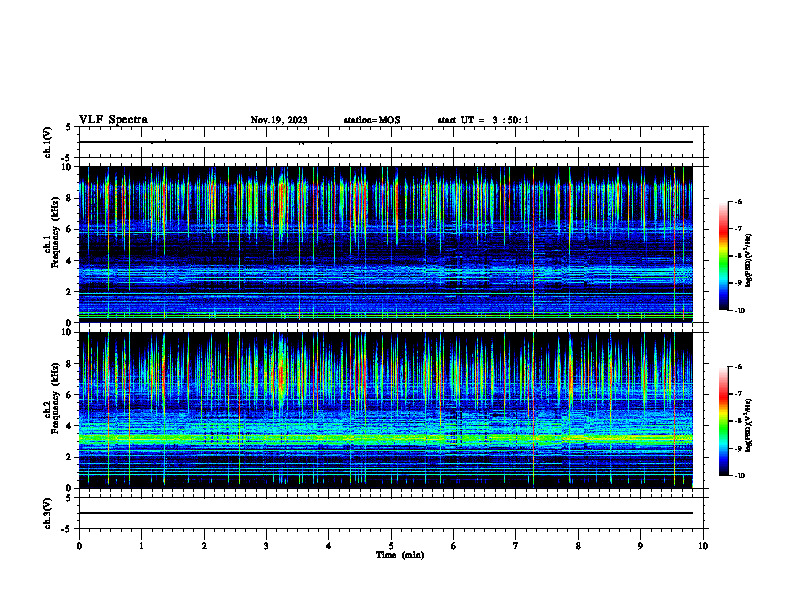The image size is (792, 612).
Task: Click the time axis tick label "3"
Action: (x=266, y=546)
